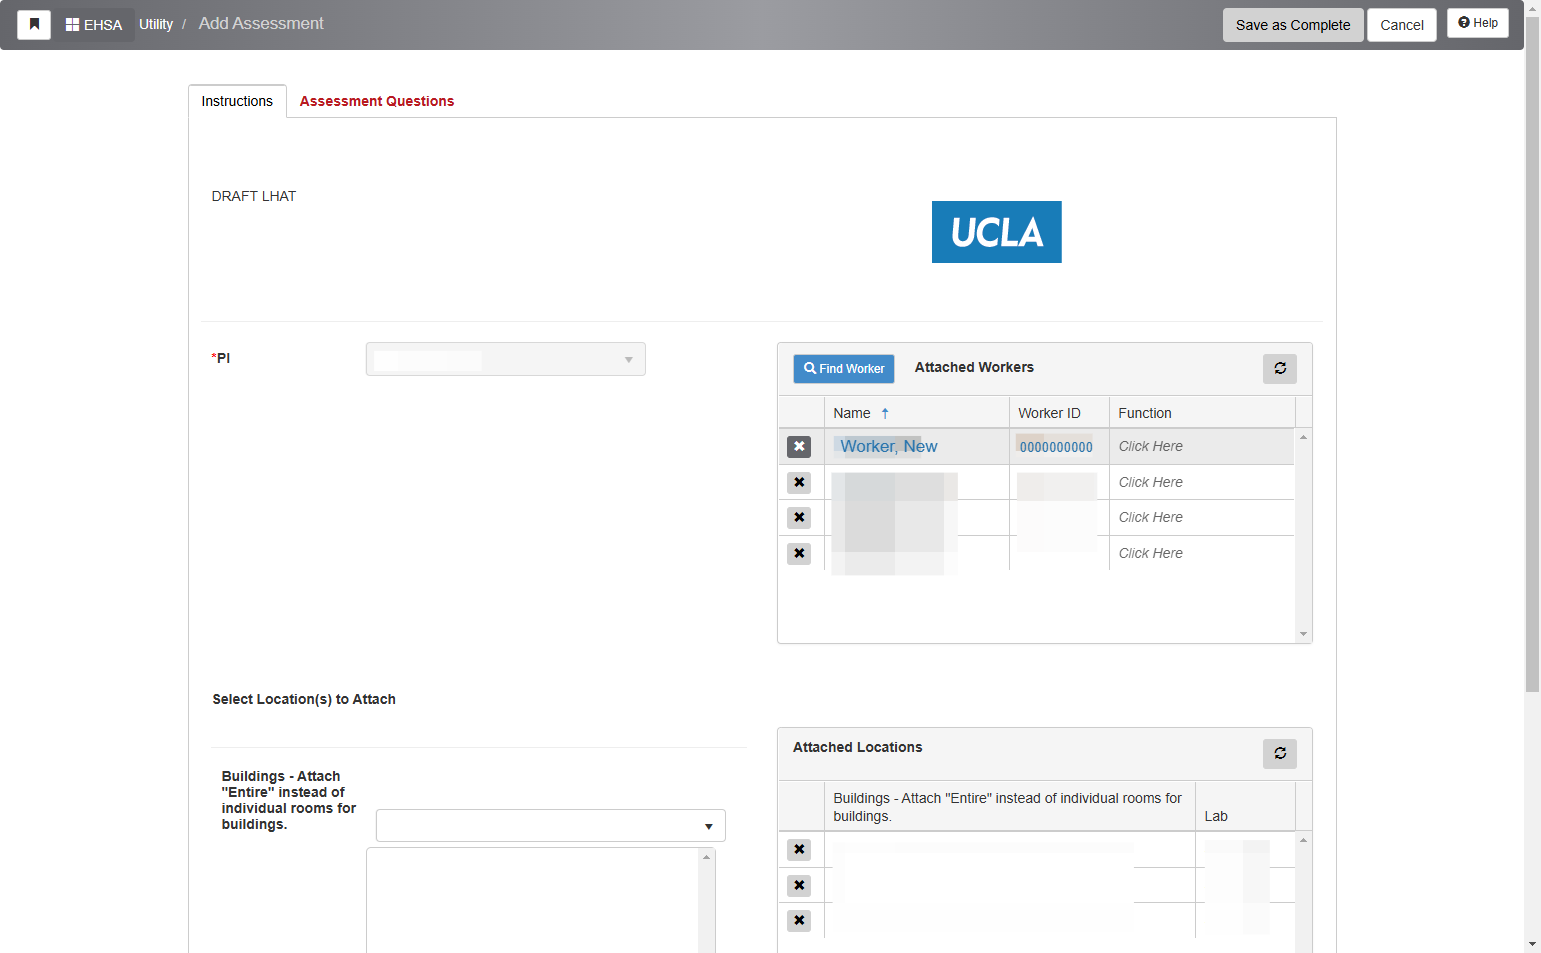Screen dimensions: 1541x953
Task: Open the EHSA grid menu
Action: tap(94, 24)
